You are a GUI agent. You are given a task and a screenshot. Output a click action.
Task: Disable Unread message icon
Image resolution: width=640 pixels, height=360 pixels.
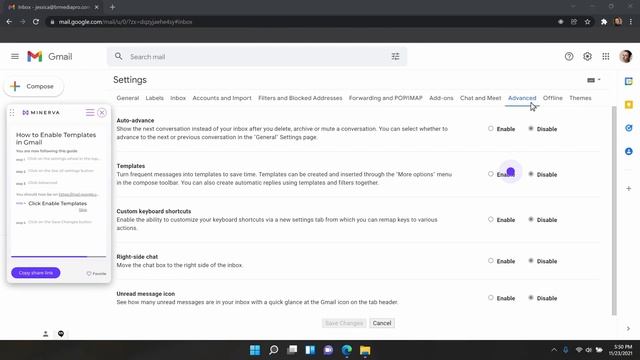tap(531, 298)
